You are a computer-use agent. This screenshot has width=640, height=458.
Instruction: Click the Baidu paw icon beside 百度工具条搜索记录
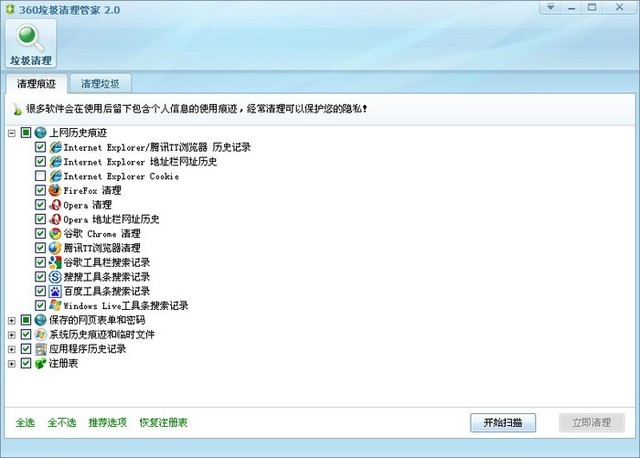55,291
